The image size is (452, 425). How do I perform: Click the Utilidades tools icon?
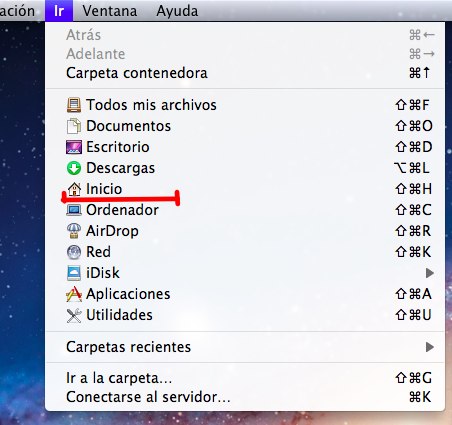pos(74,315)
